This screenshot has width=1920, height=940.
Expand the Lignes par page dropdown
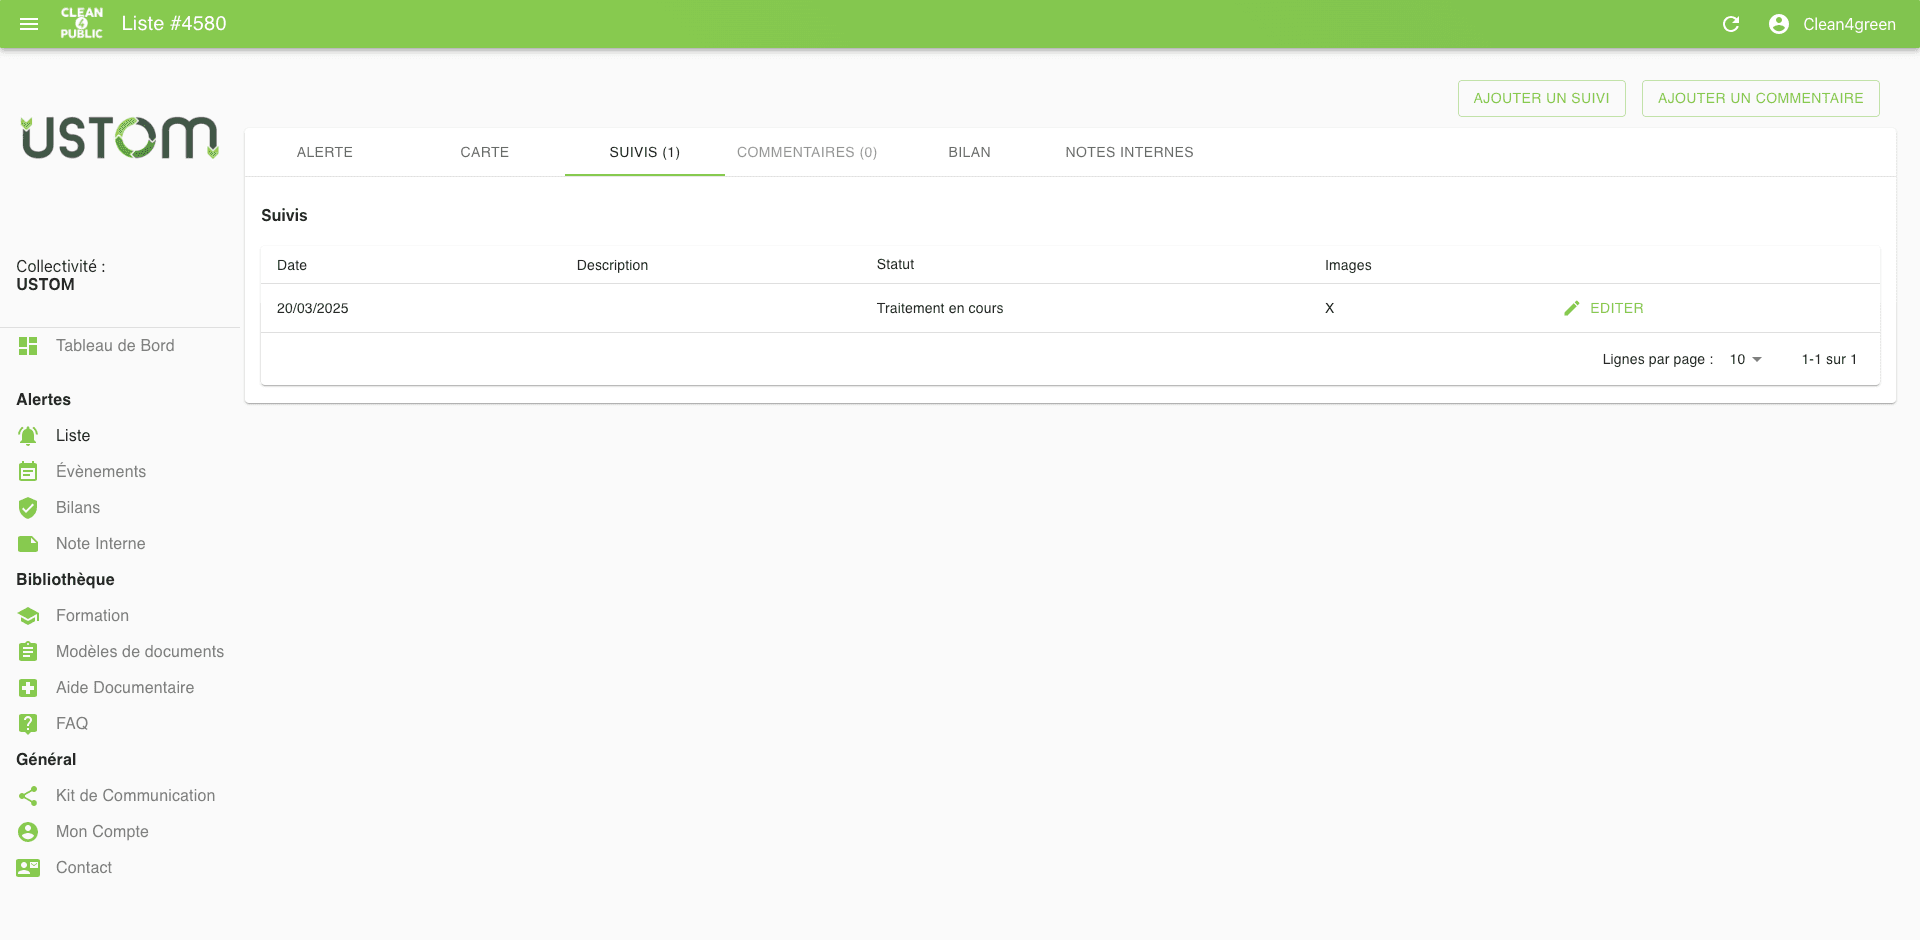point(1745,360)
